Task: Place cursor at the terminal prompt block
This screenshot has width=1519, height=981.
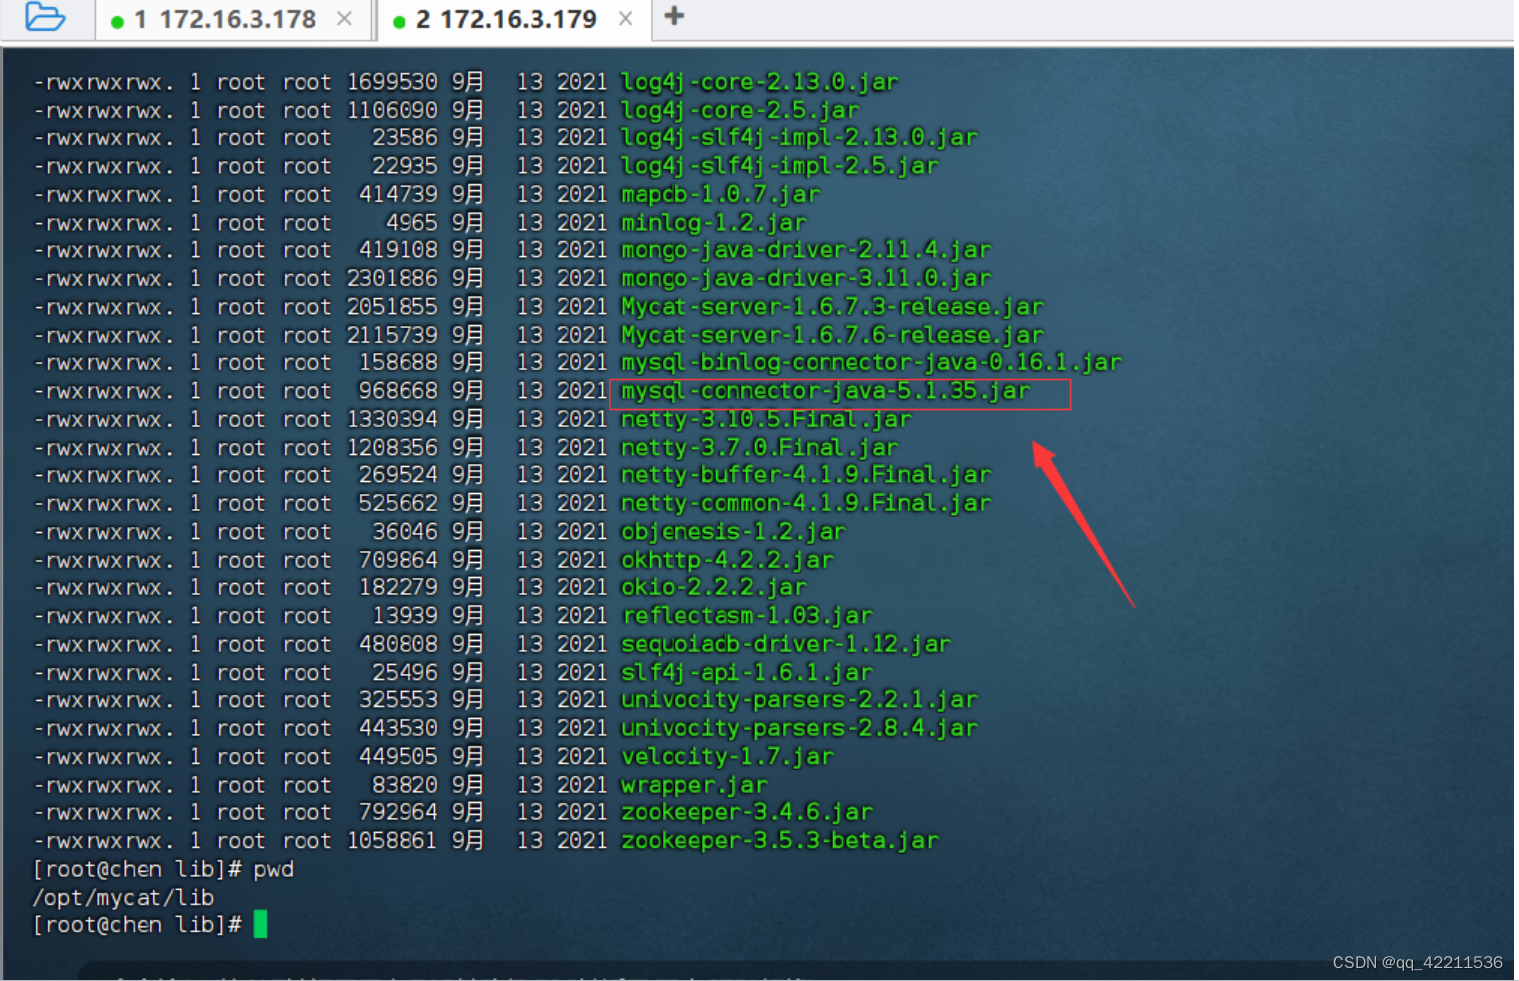Action: [261, 924]
